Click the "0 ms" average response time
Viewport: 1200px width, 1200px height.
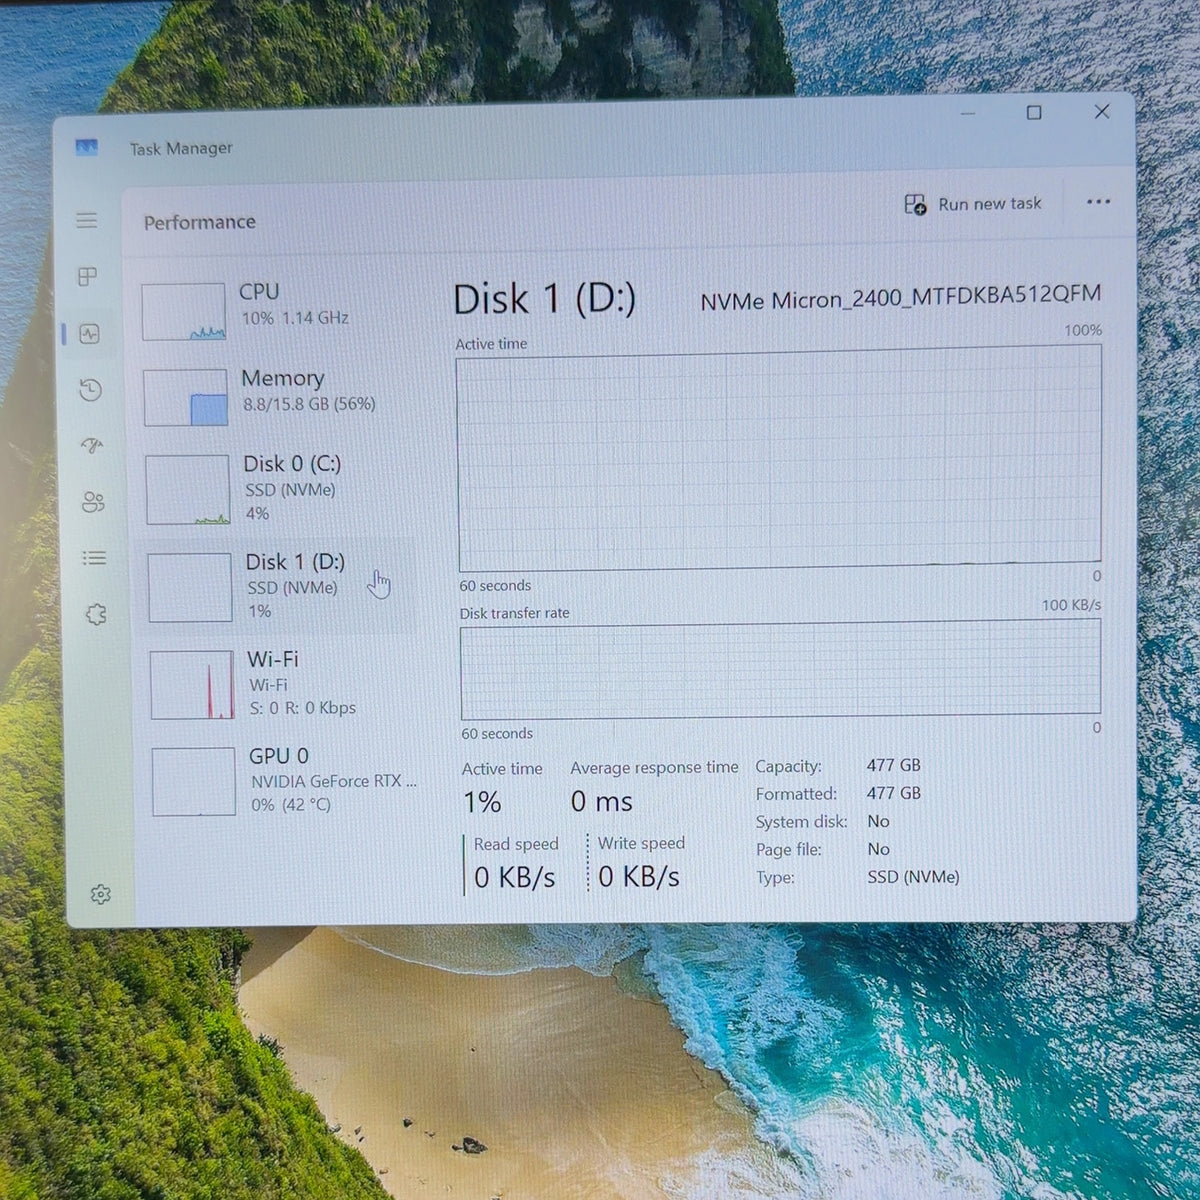(x=602, y=802)
